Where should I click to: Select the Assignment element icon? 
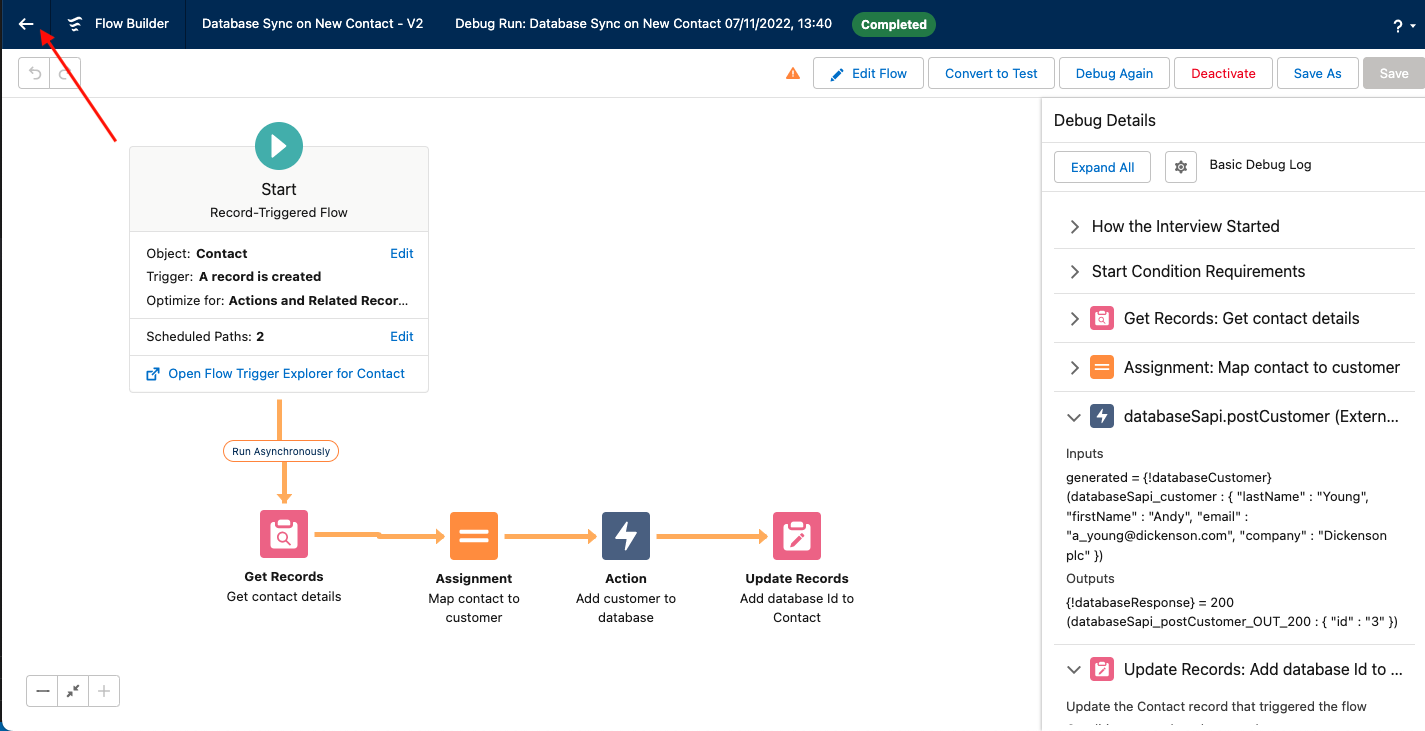pyautogui.click(x=474, y=536)
